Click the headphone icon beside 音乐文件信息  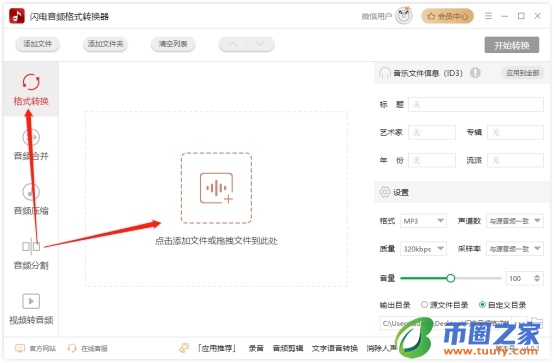click(x=385, y=73)
